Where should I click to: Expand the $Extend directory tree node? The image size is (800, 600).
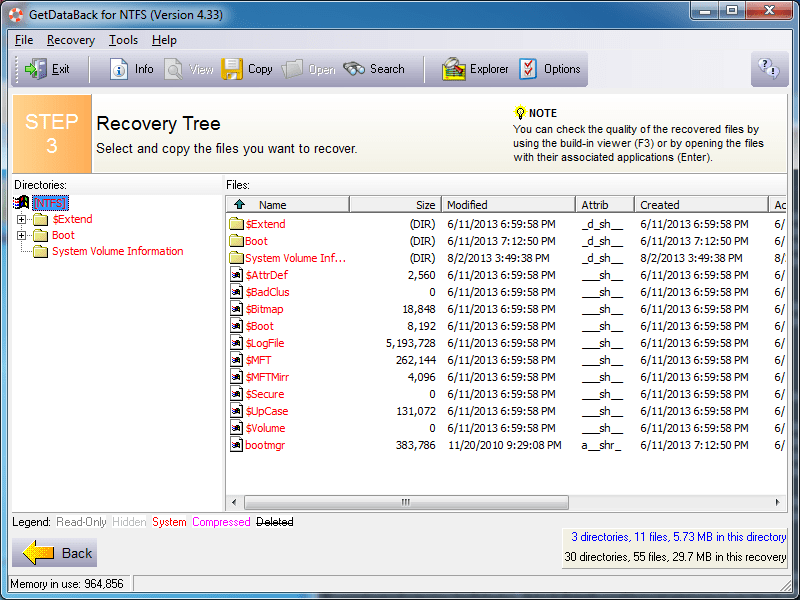22,219
